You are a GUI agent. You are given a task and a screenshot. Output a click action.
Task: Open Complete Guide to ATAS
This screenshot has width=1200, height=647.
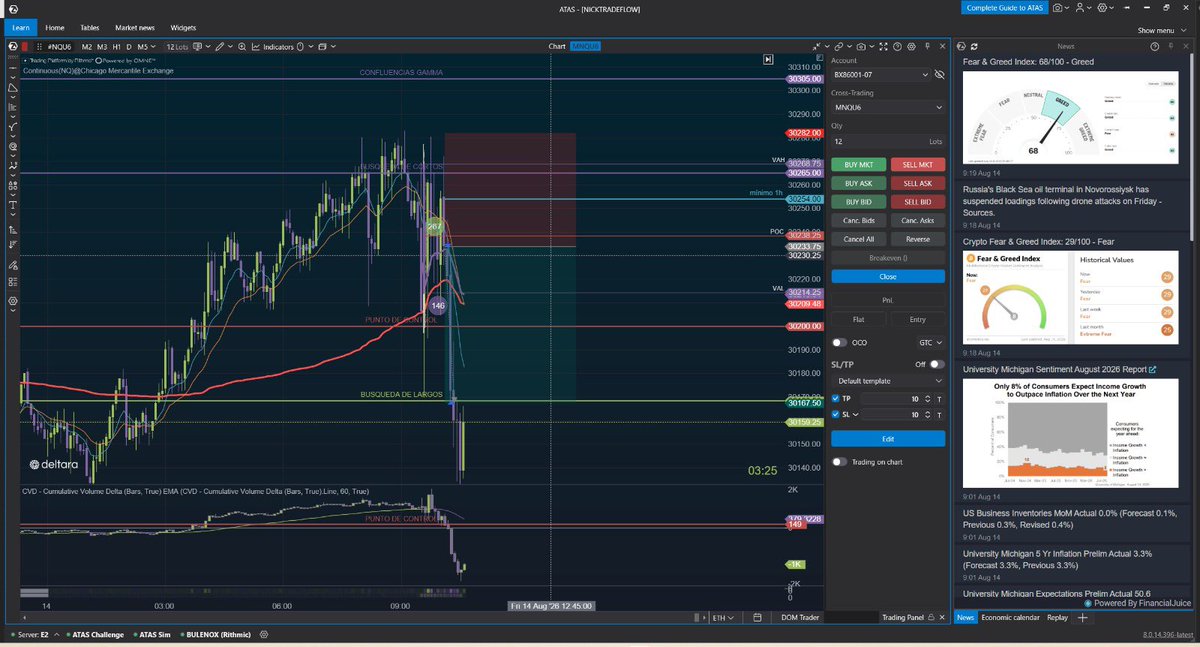pyautogui.click(x=1004, y=8)
